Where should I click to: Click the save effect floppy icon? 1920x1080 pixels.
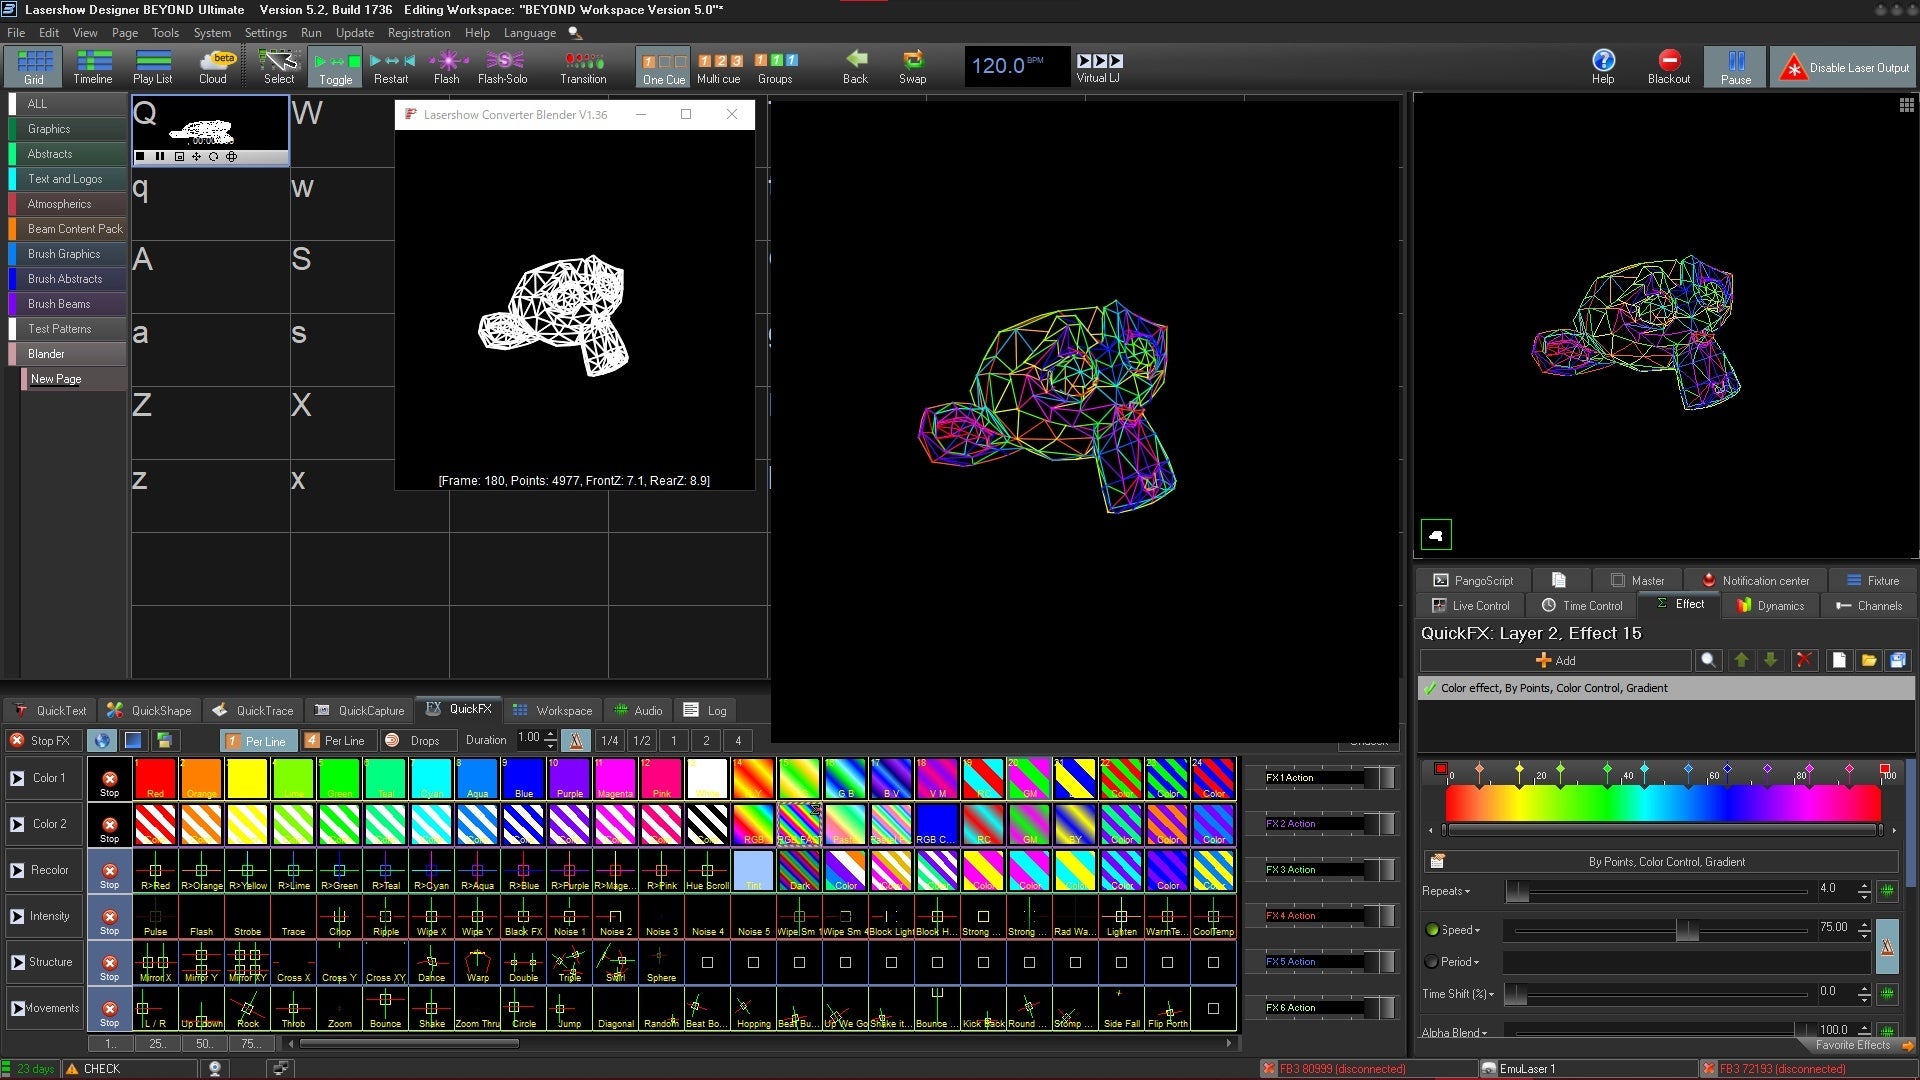(x=1897, y=660)
